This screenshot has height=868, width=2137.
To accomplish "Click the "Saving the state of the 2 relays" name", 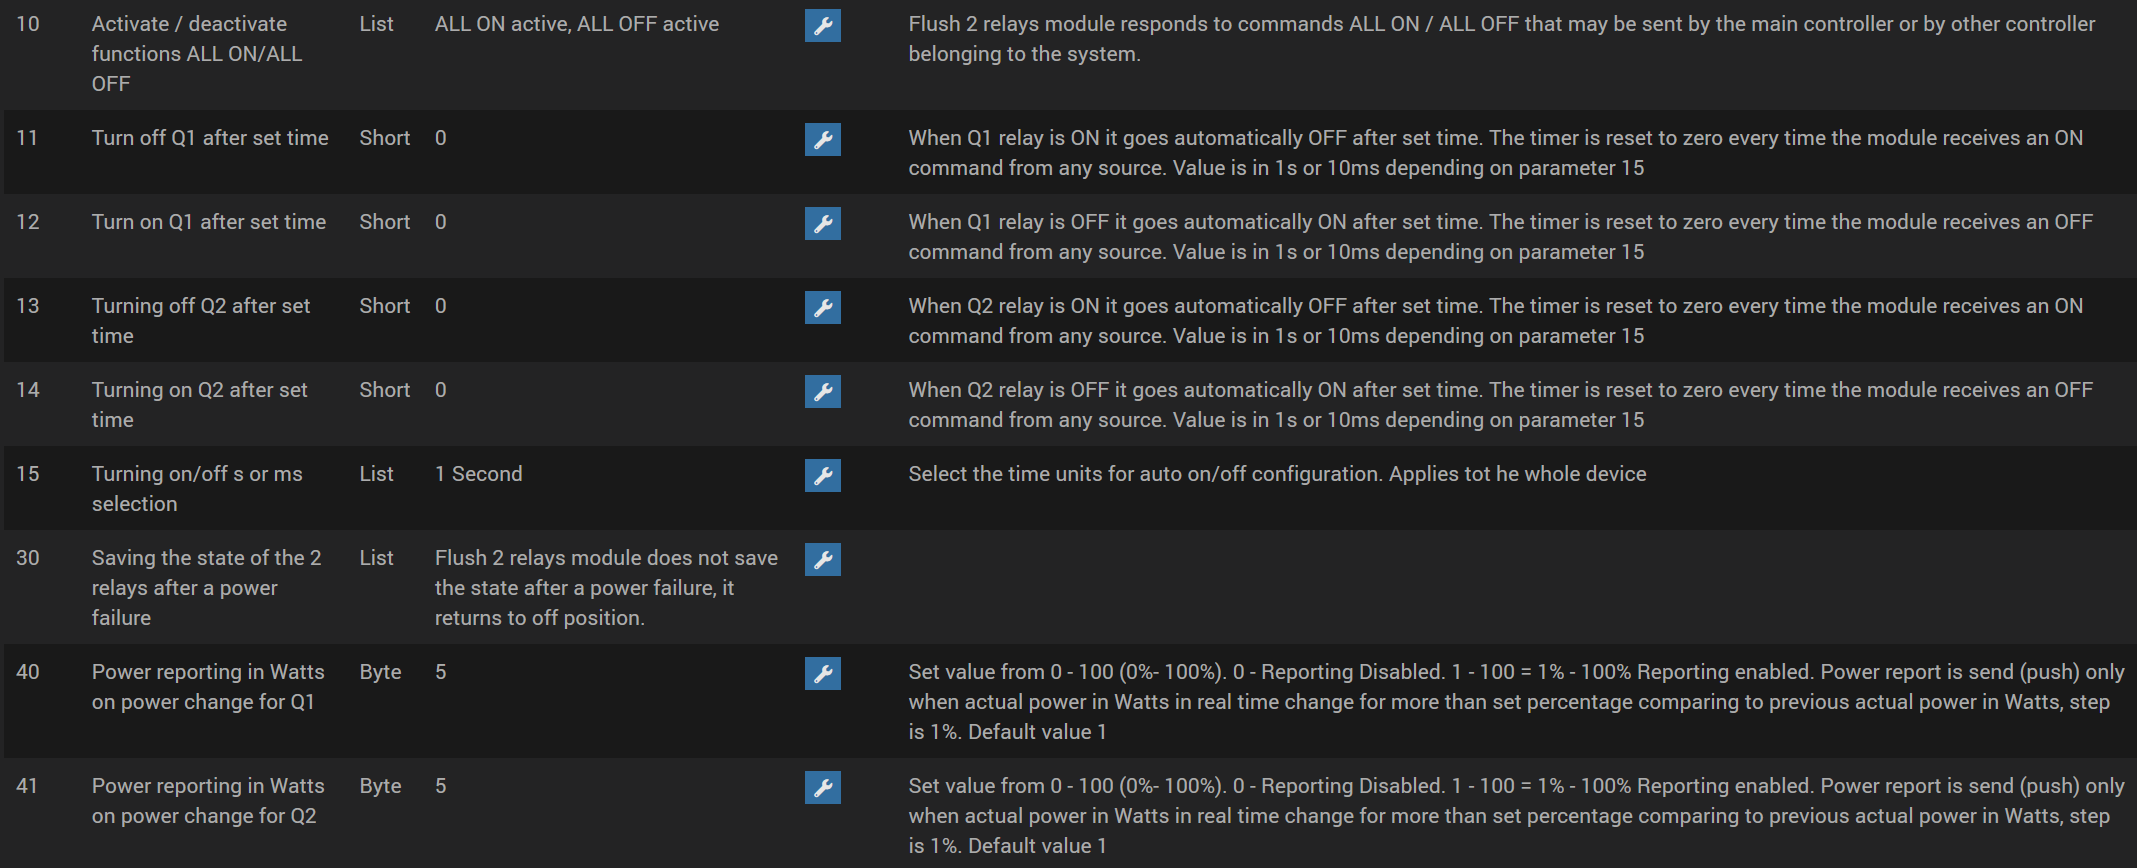I will (x=206, y=588).
